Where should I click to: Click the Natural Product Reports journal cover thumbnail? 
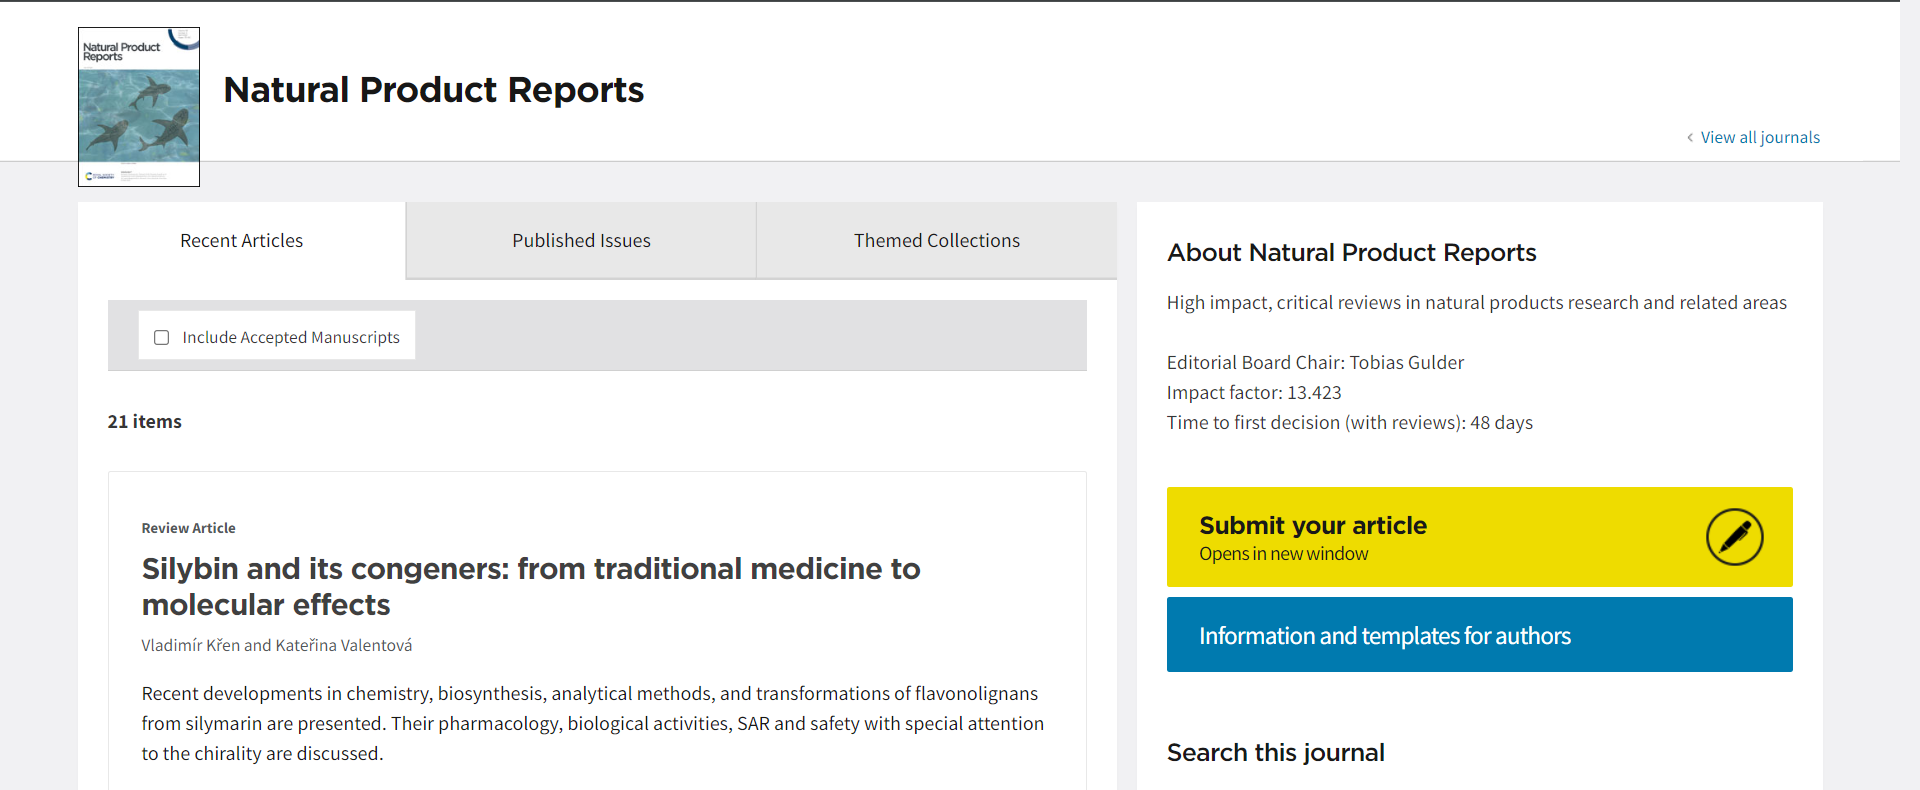139,107
